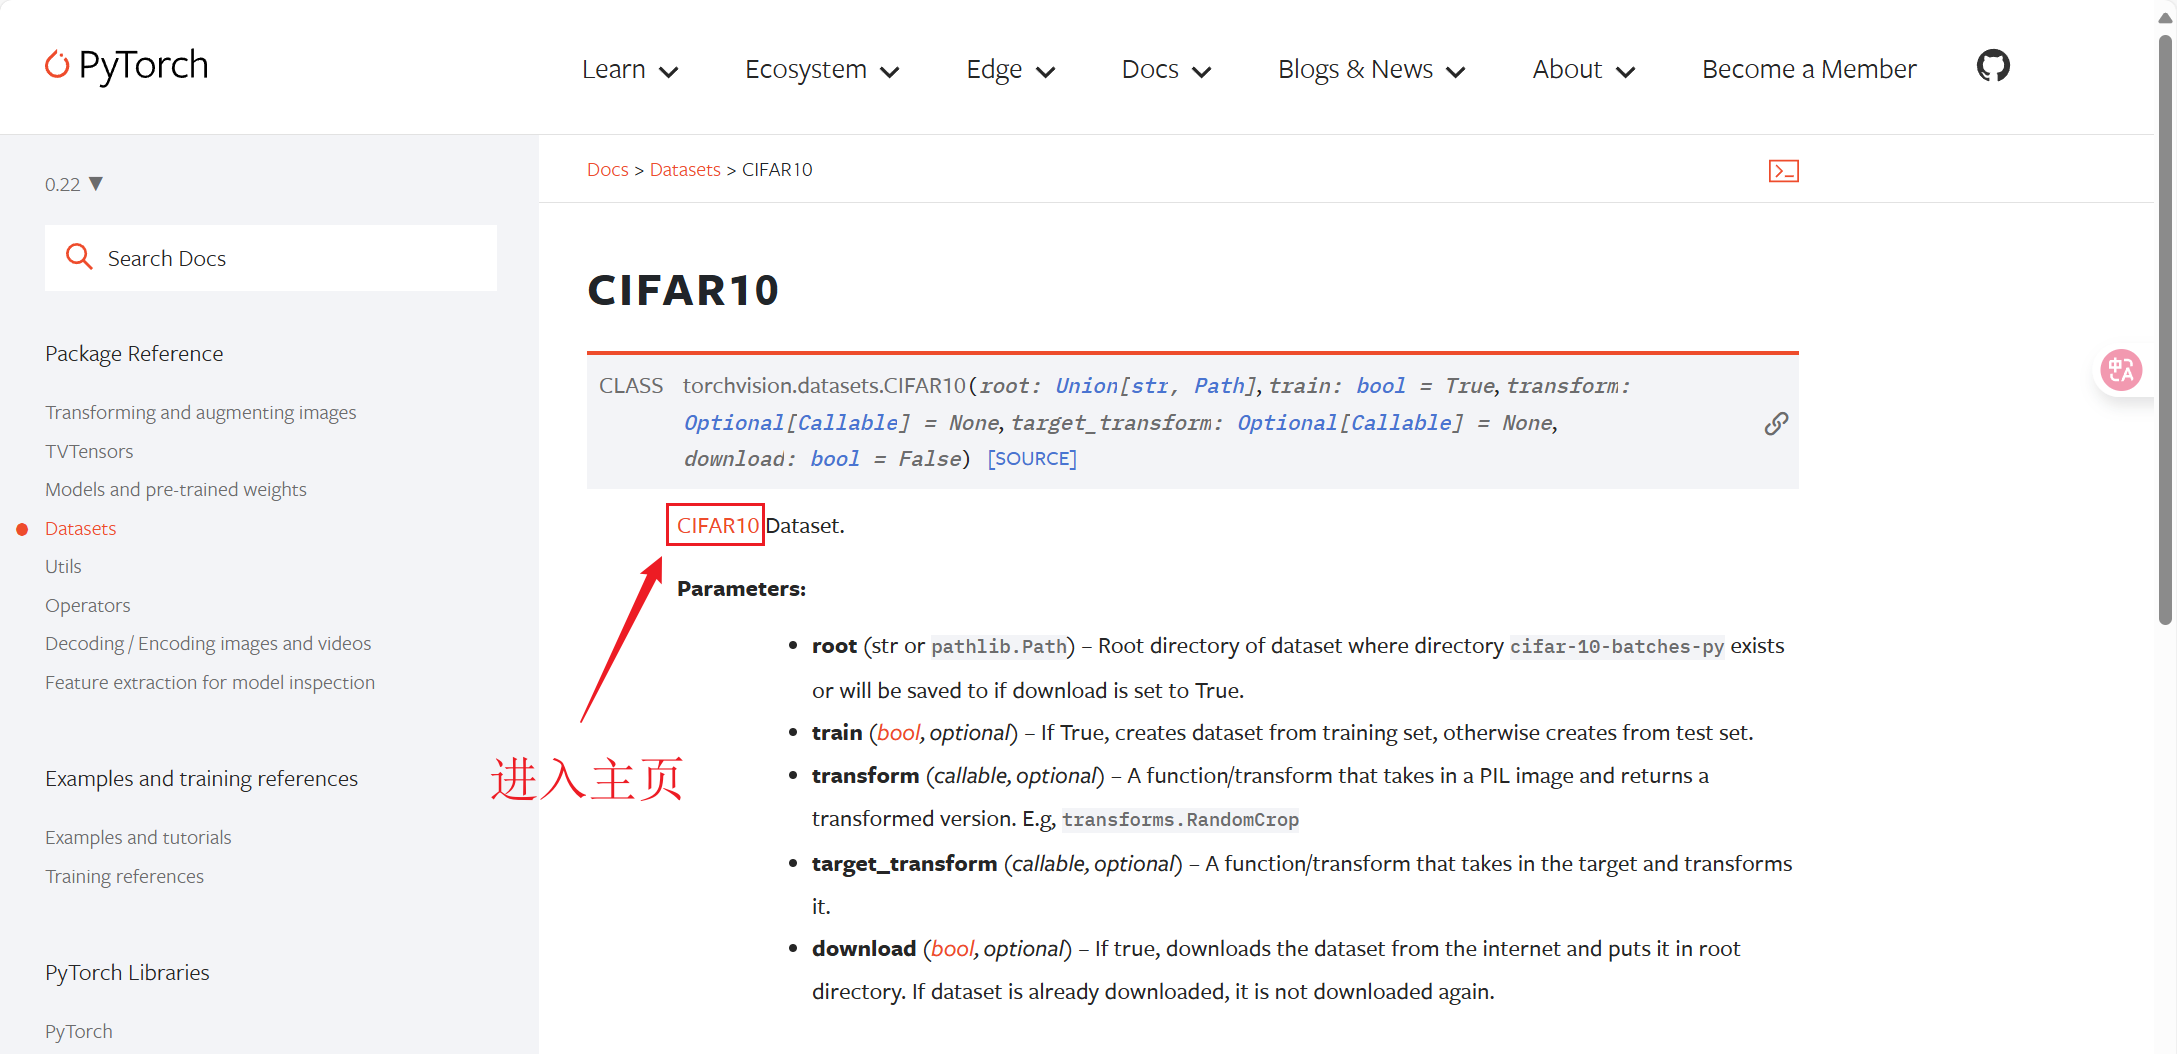Click the search magnifier icon

(79, 257)
